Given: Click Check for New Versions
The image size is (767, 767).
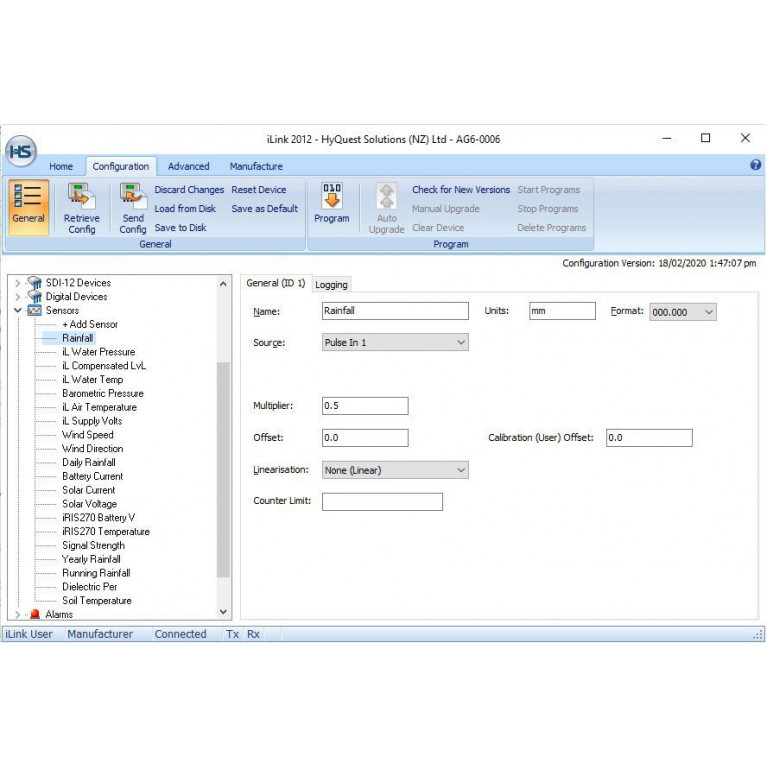Looking at the screenshot, I should click(461, 190).
